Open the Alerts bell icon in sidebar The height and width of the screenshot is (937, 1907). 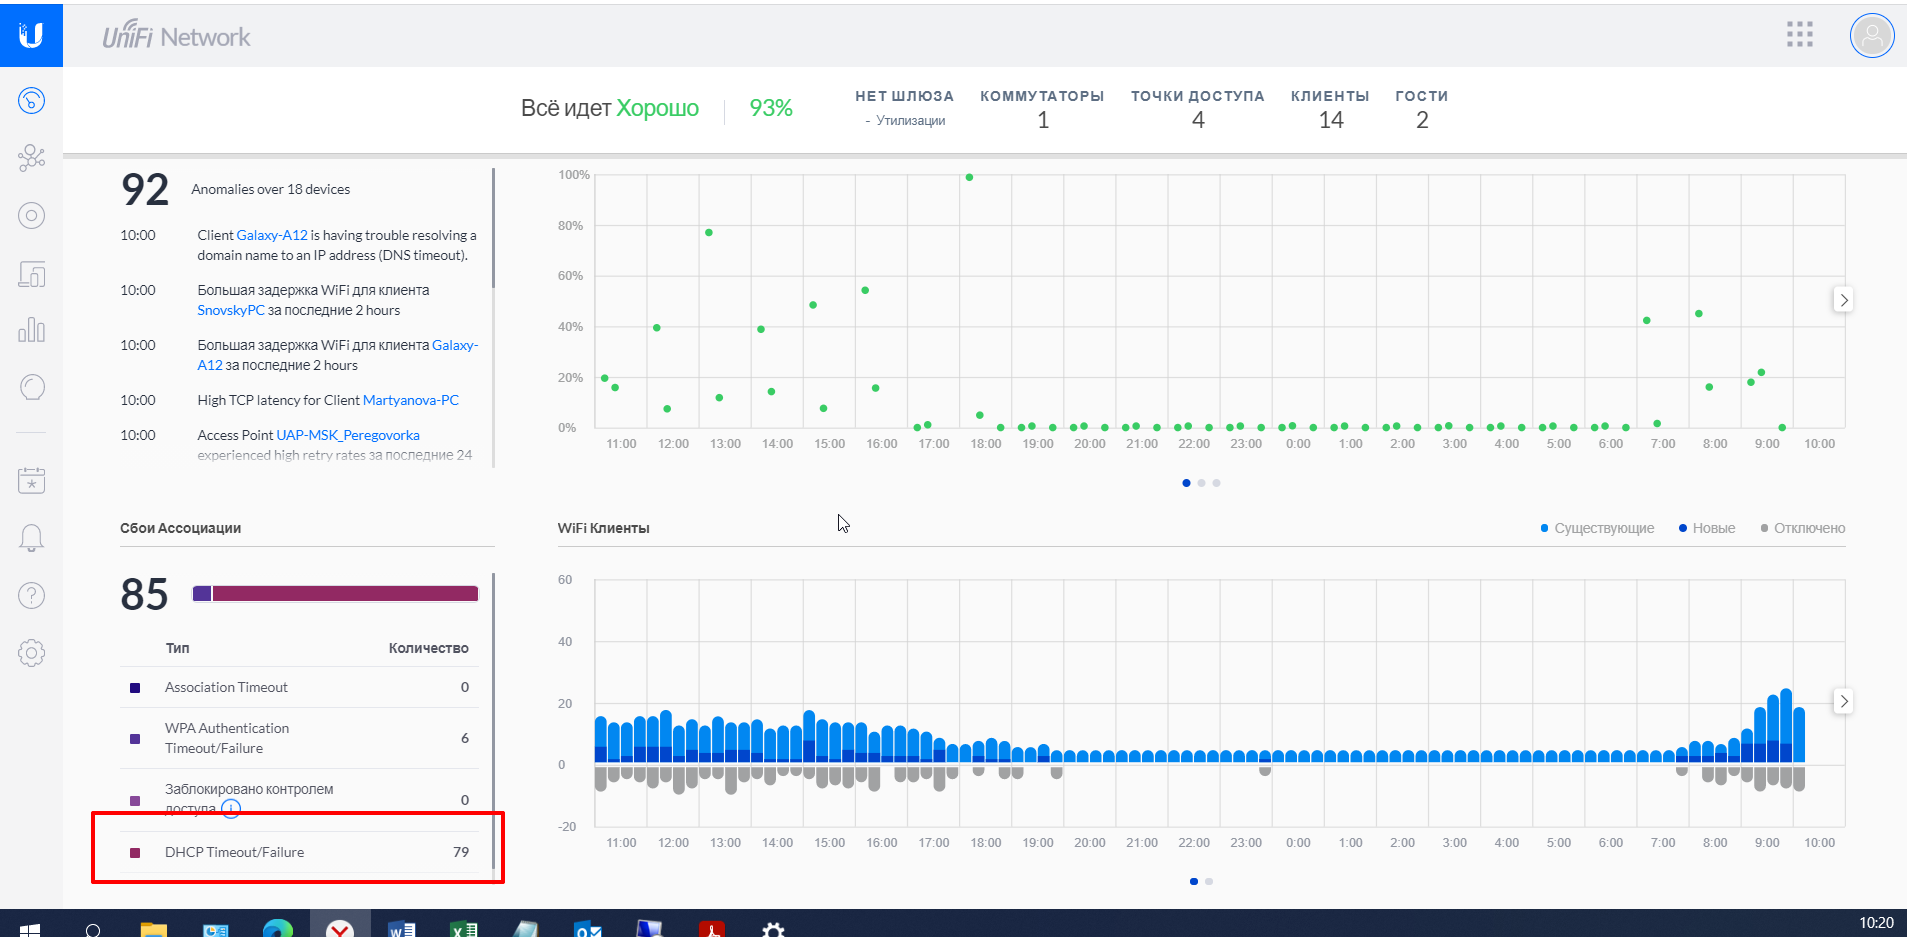click(x=32, y=538)
